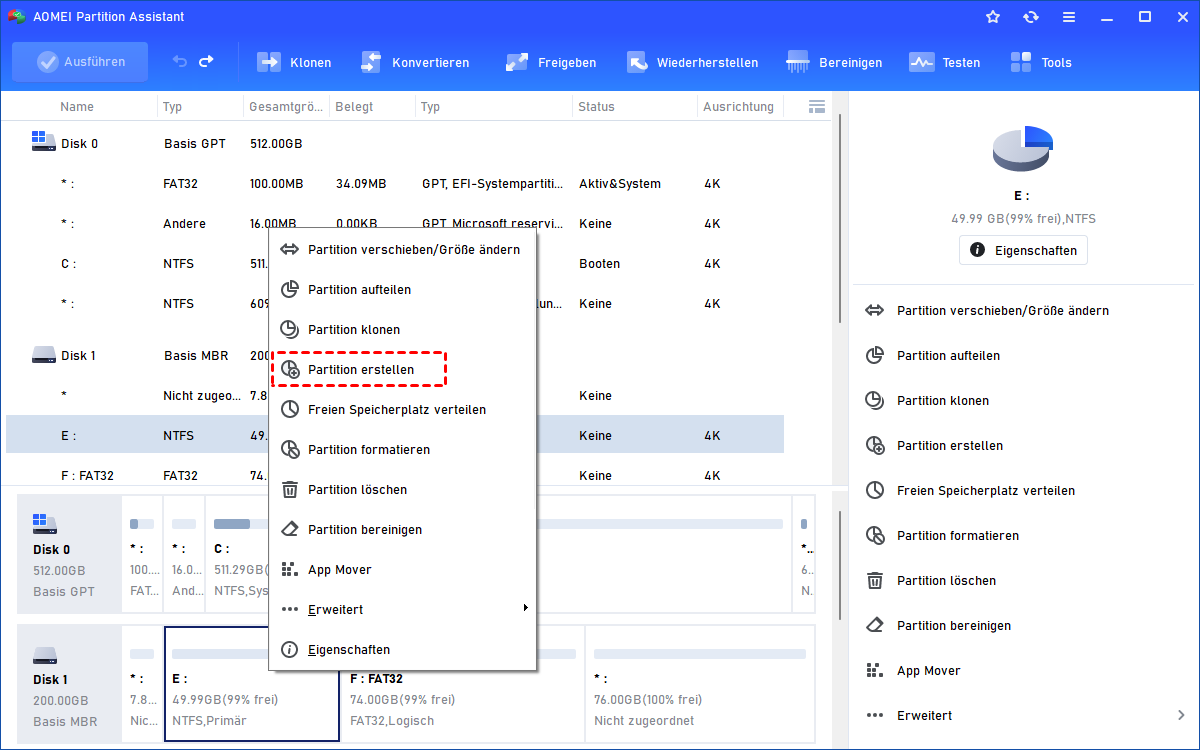
Task: Select the C: NTFS partition row
Action: click(395, 264)
